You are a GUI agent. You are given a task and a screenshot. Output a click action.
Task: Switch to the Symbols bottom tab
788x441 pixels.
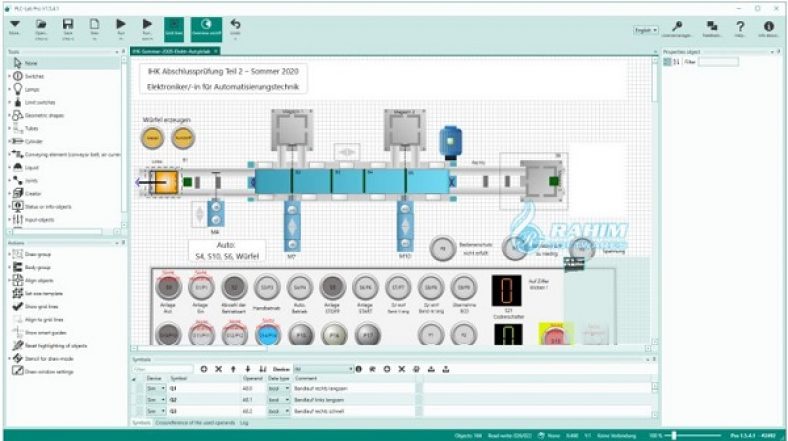click(141, 423)
